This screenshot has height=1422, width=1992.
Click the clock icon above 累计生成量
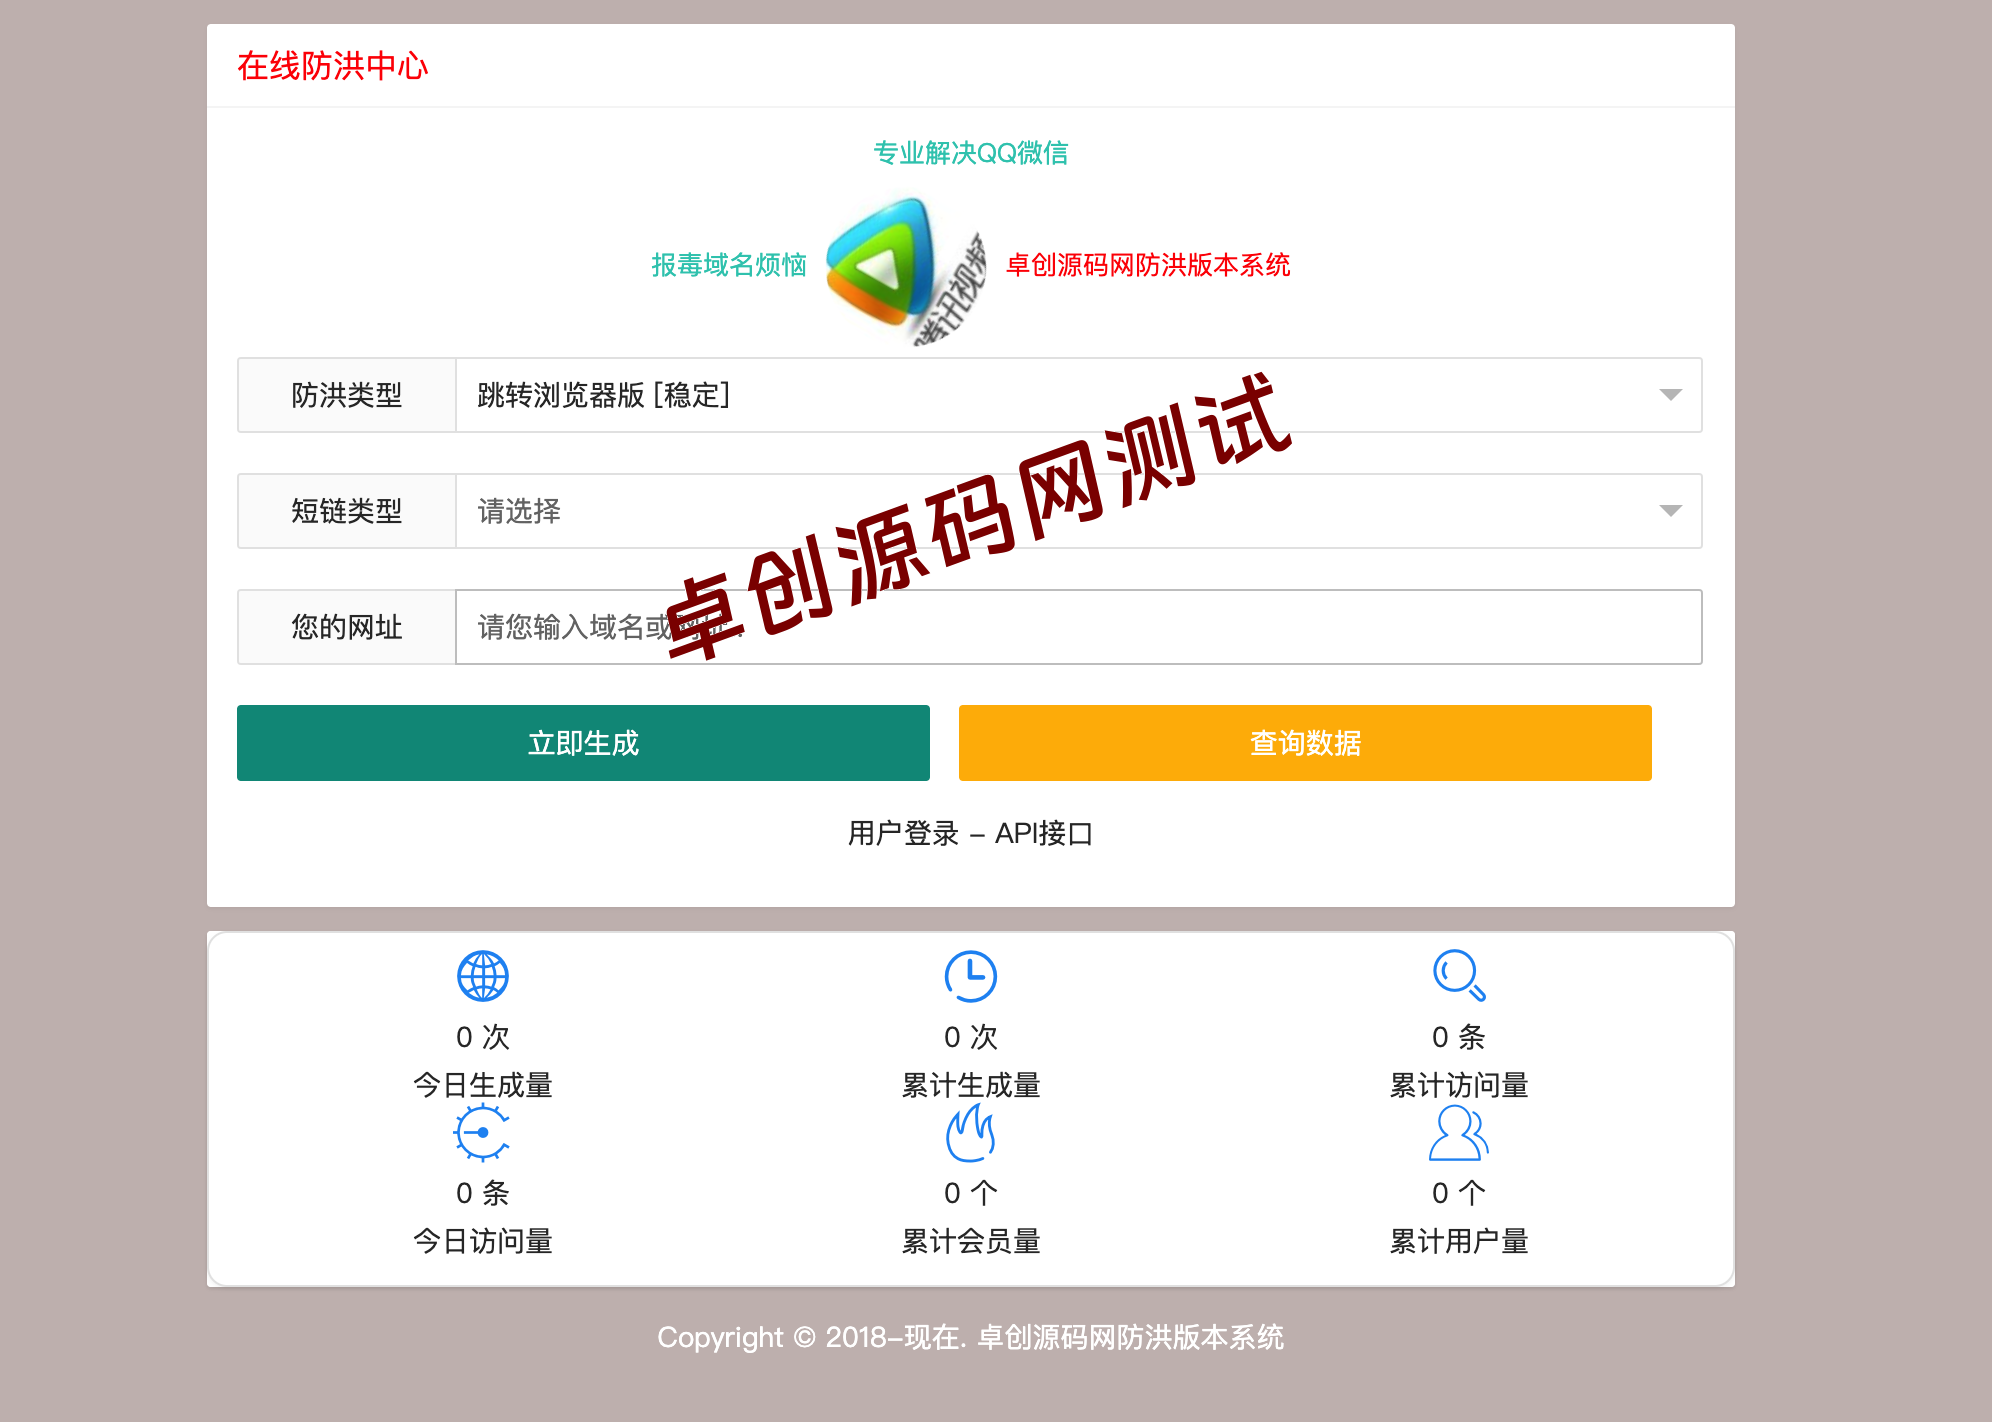[971, 976]
